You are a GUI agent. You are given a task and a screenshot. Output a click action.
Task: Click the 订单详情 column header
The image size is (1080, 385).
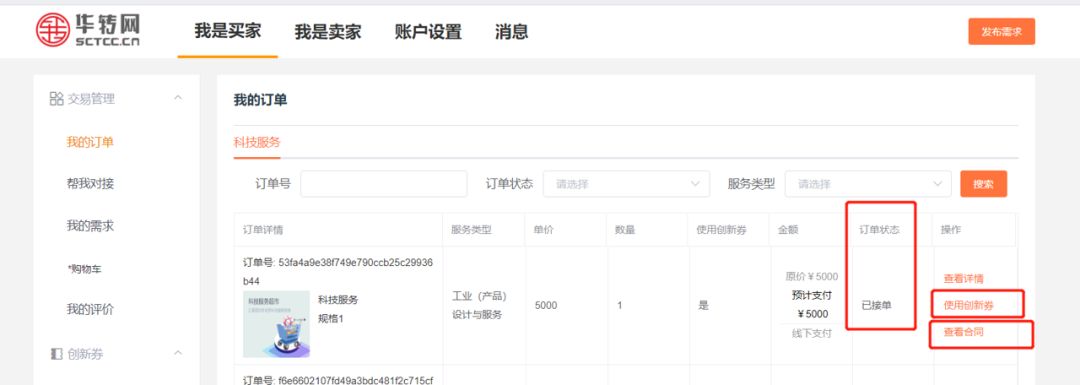pyautogui.click(x=263, y=230)
